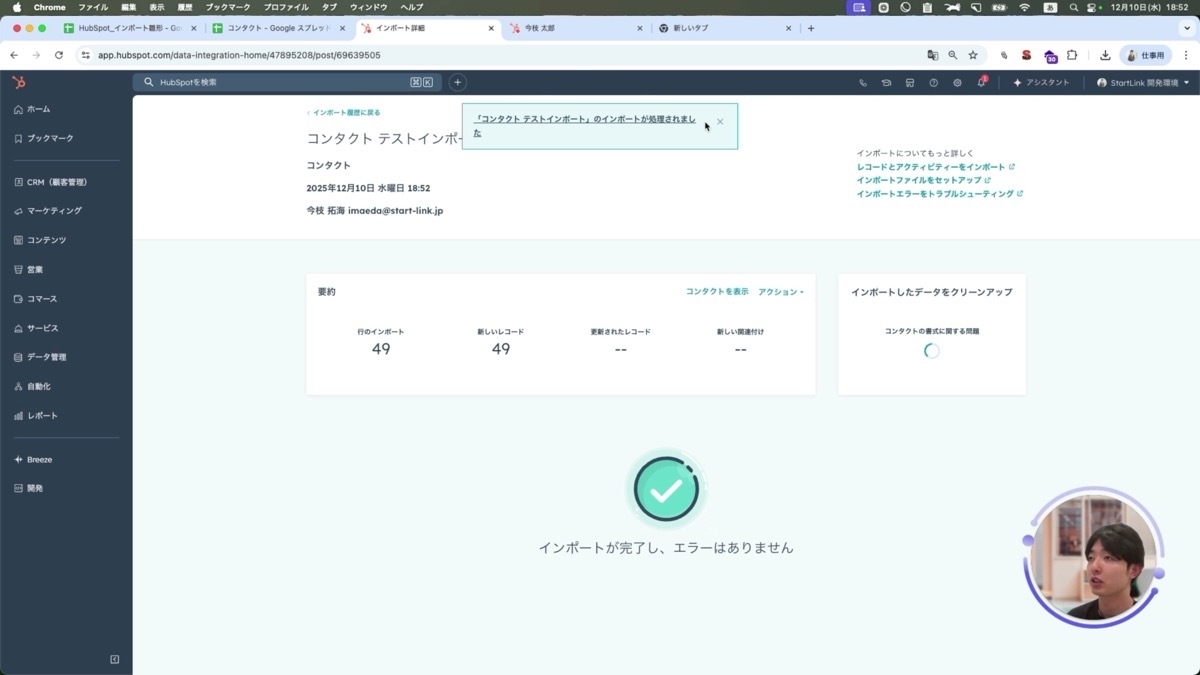Open the データ管理 sidebar section
Image resolution: width=1200 pixels, height=675 pixels.
tap(46, 357)
